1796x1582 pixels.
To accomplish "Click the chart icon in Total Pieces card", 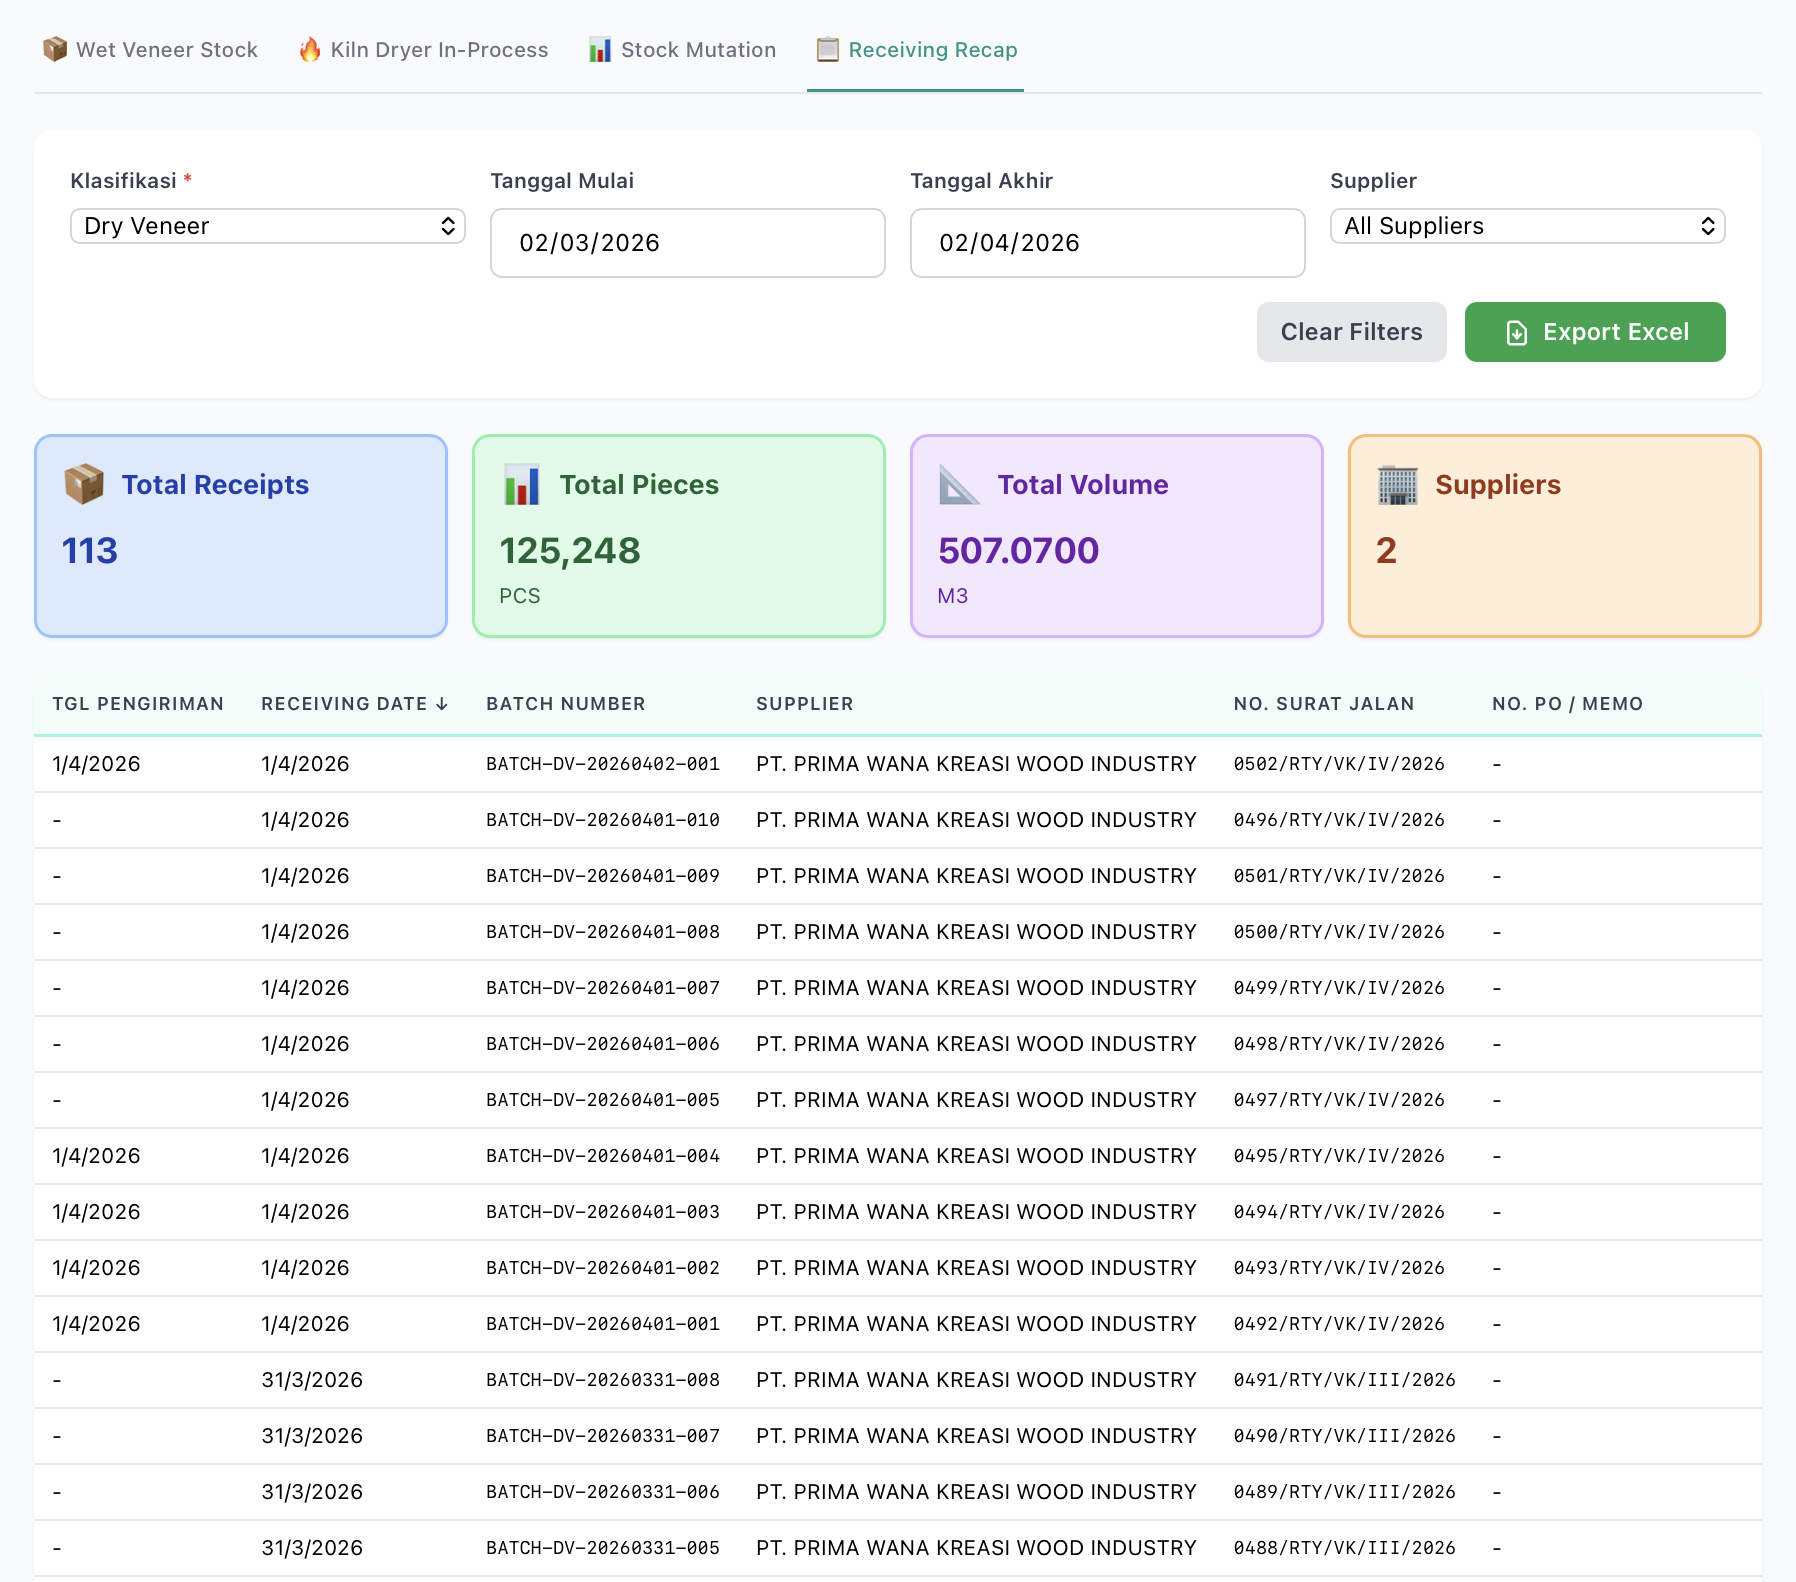I will 522,484.
